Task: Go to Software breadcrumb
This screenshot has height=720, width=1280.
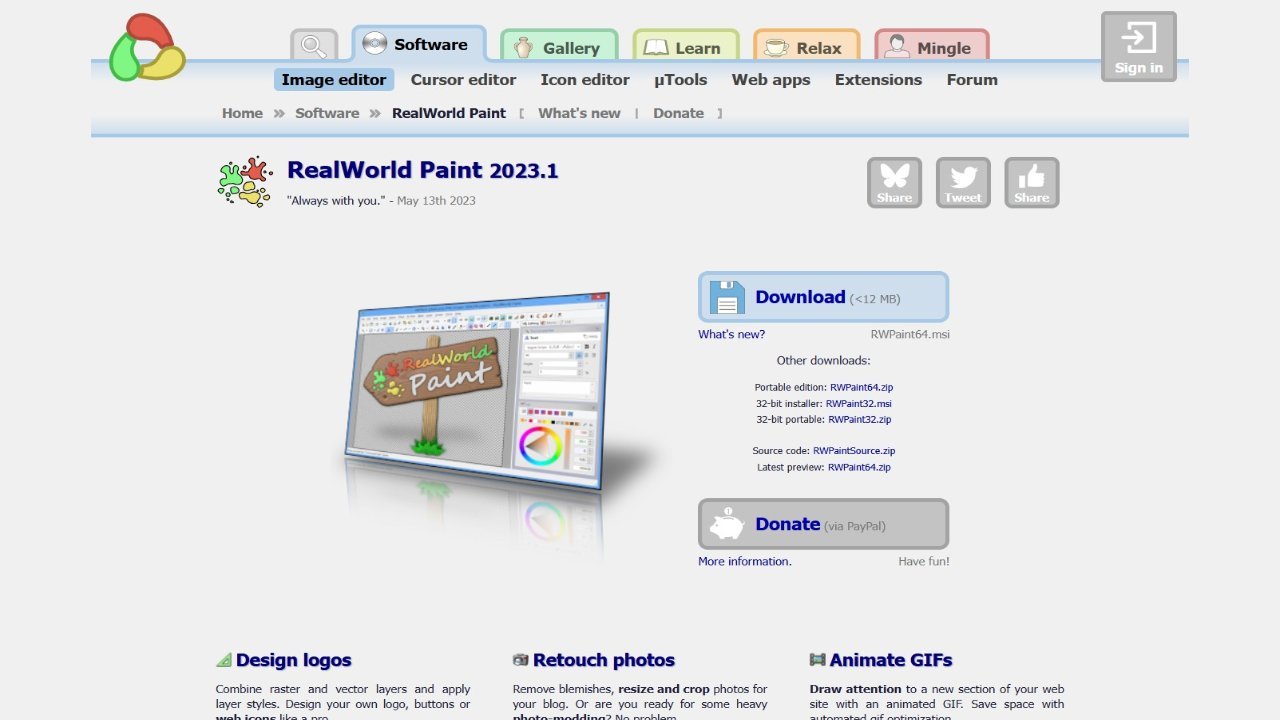Action: [x=327, y=113]
